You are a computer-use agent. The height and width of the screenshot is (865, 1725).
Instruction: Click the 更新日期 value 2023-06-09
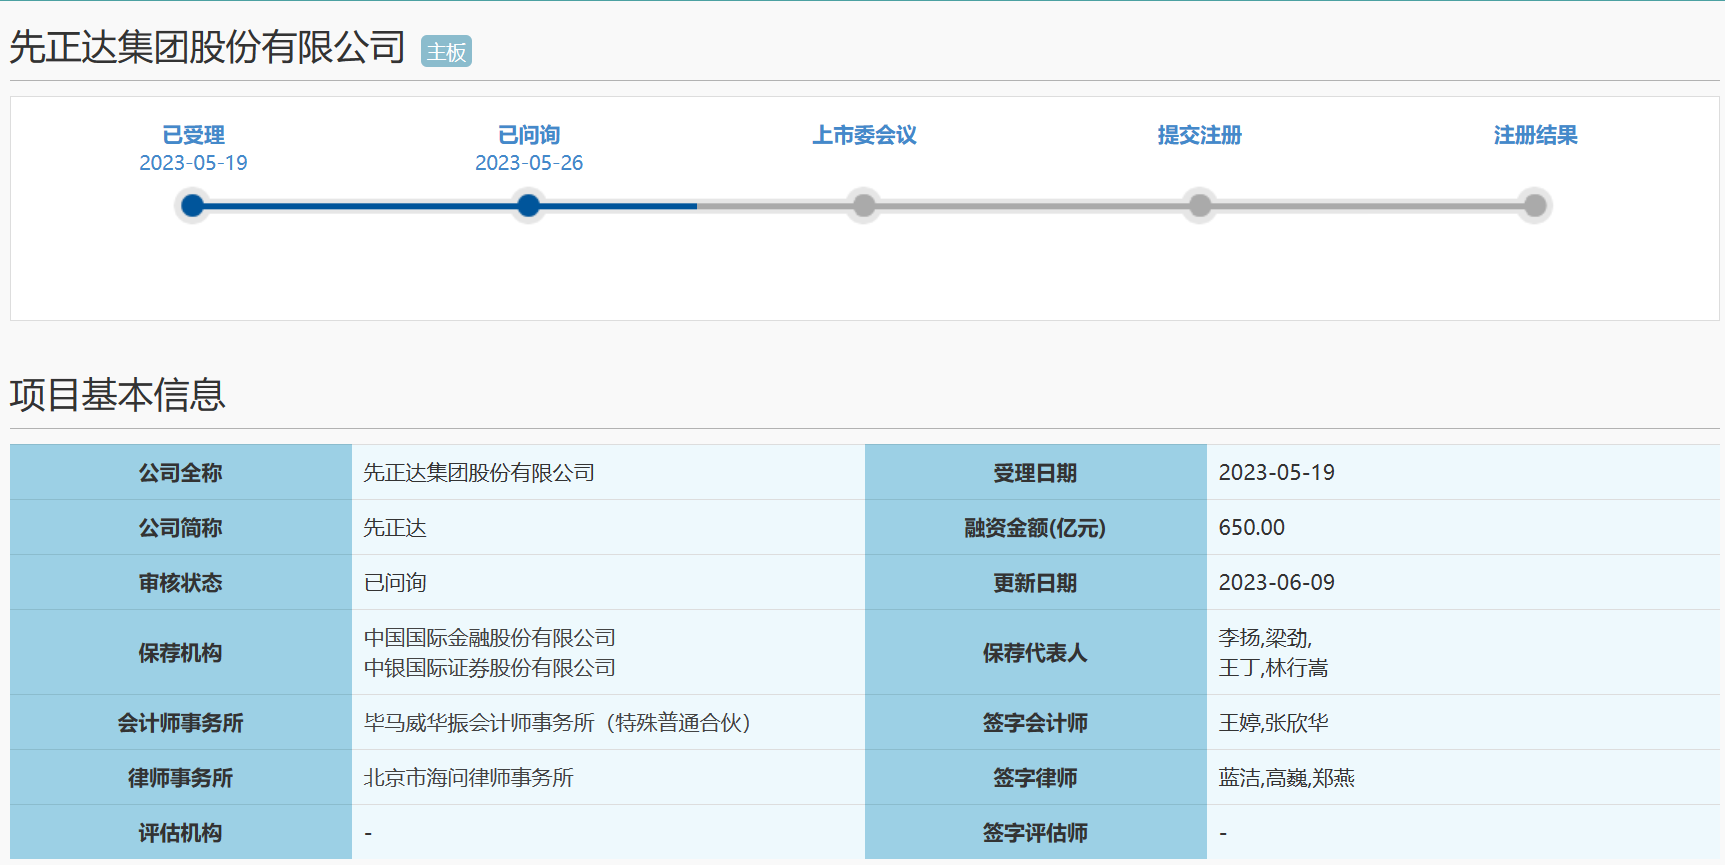[1276, 583]
